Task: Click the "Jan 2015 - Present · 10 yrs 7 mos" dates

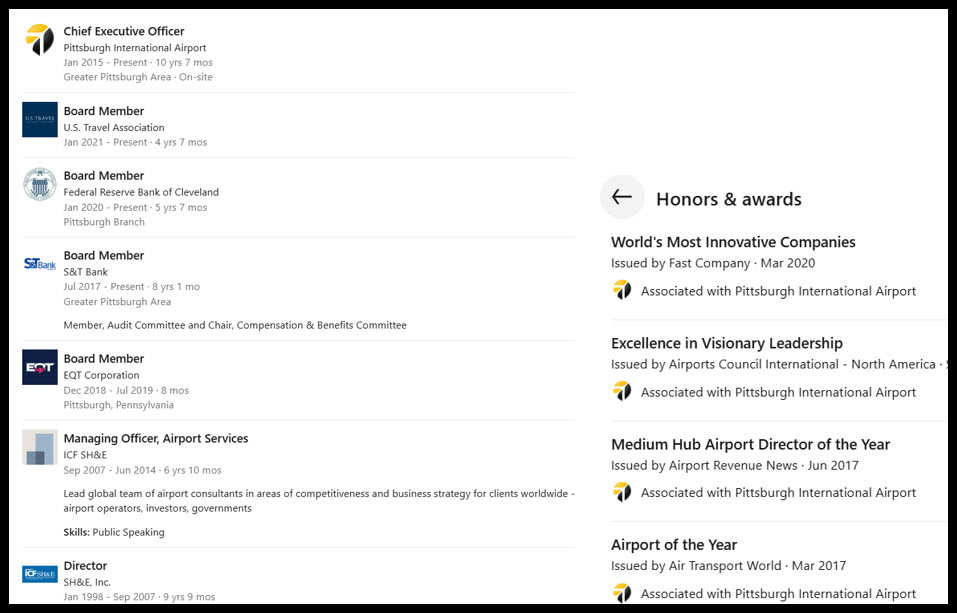Action: pos(138,62)
